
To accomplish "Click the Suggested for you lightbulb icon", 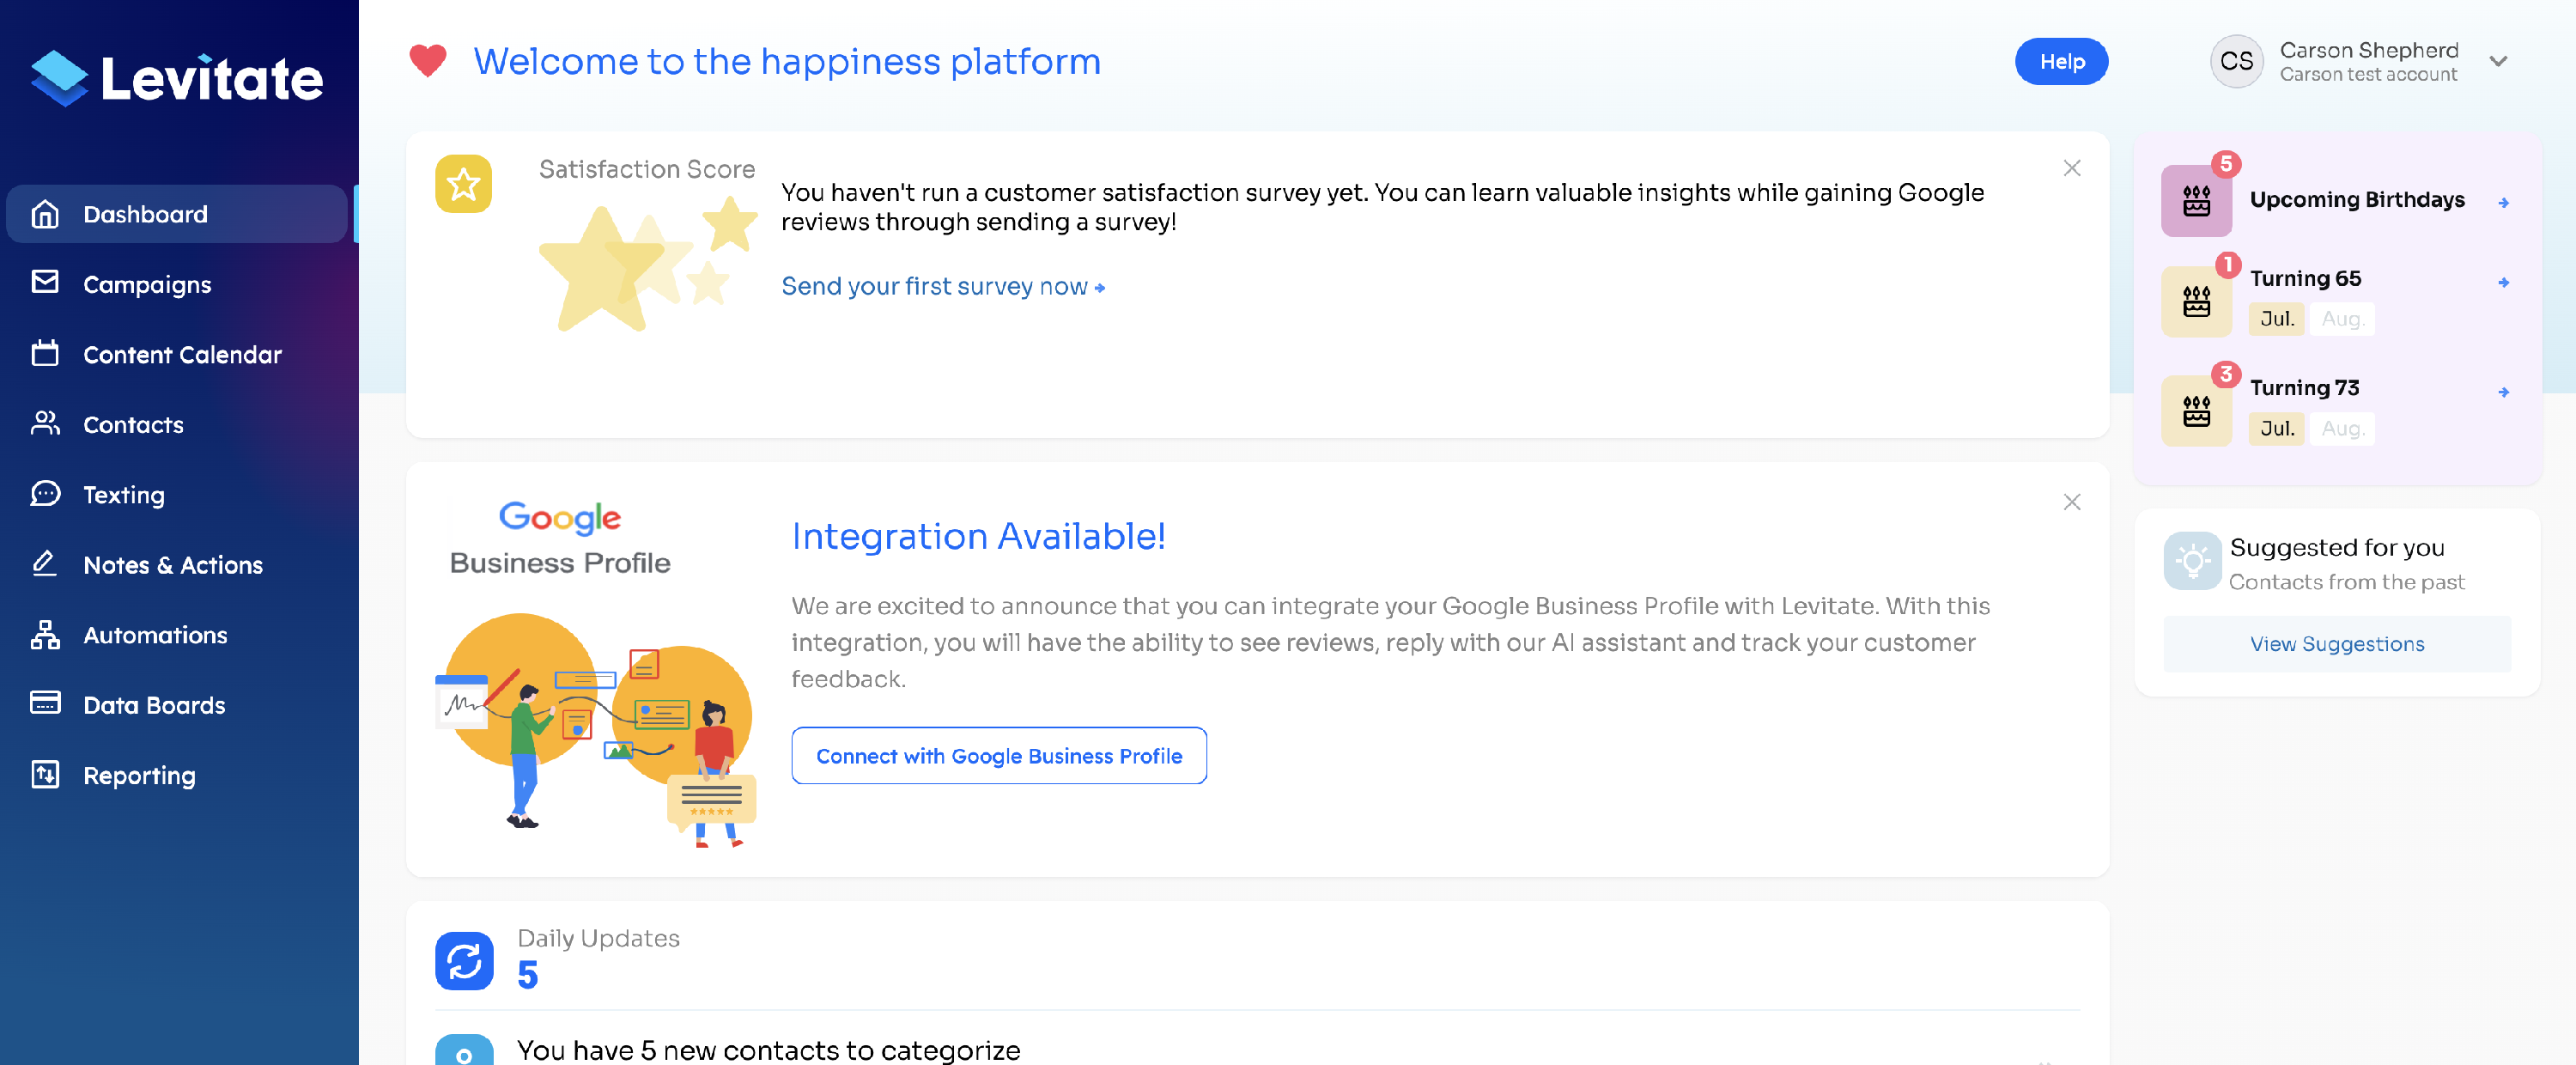I will pos(2192,561).
